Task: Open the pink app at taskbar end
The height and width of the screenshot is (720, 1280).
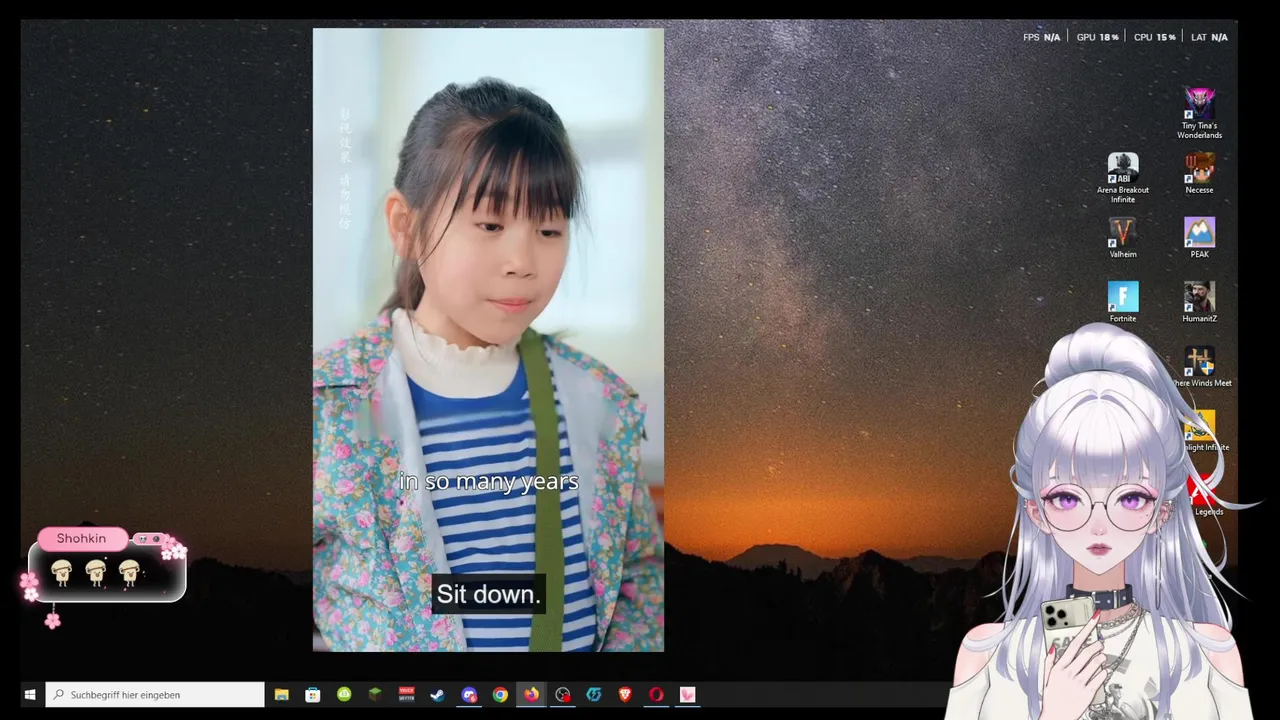Action: 687,694
